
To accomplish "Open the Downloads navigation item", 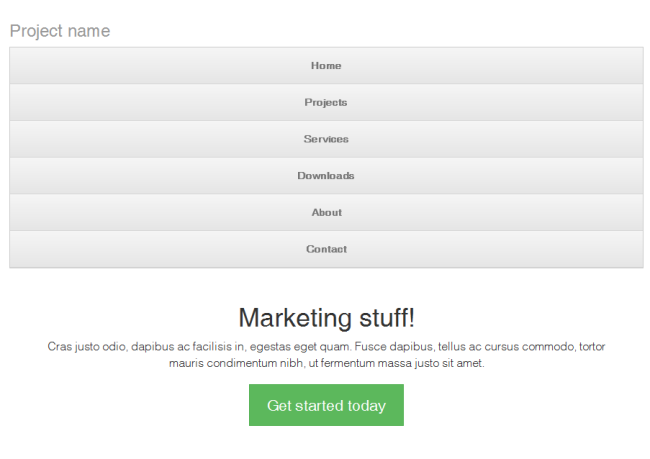I will (326, 176).
